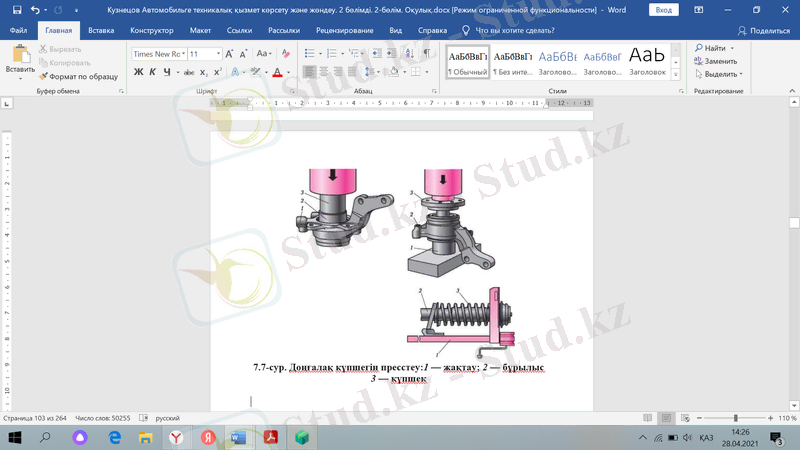Open the borders dropdown
Viewport: 800px width, 450px height.
pyautogui.click(x=427, y=72)
